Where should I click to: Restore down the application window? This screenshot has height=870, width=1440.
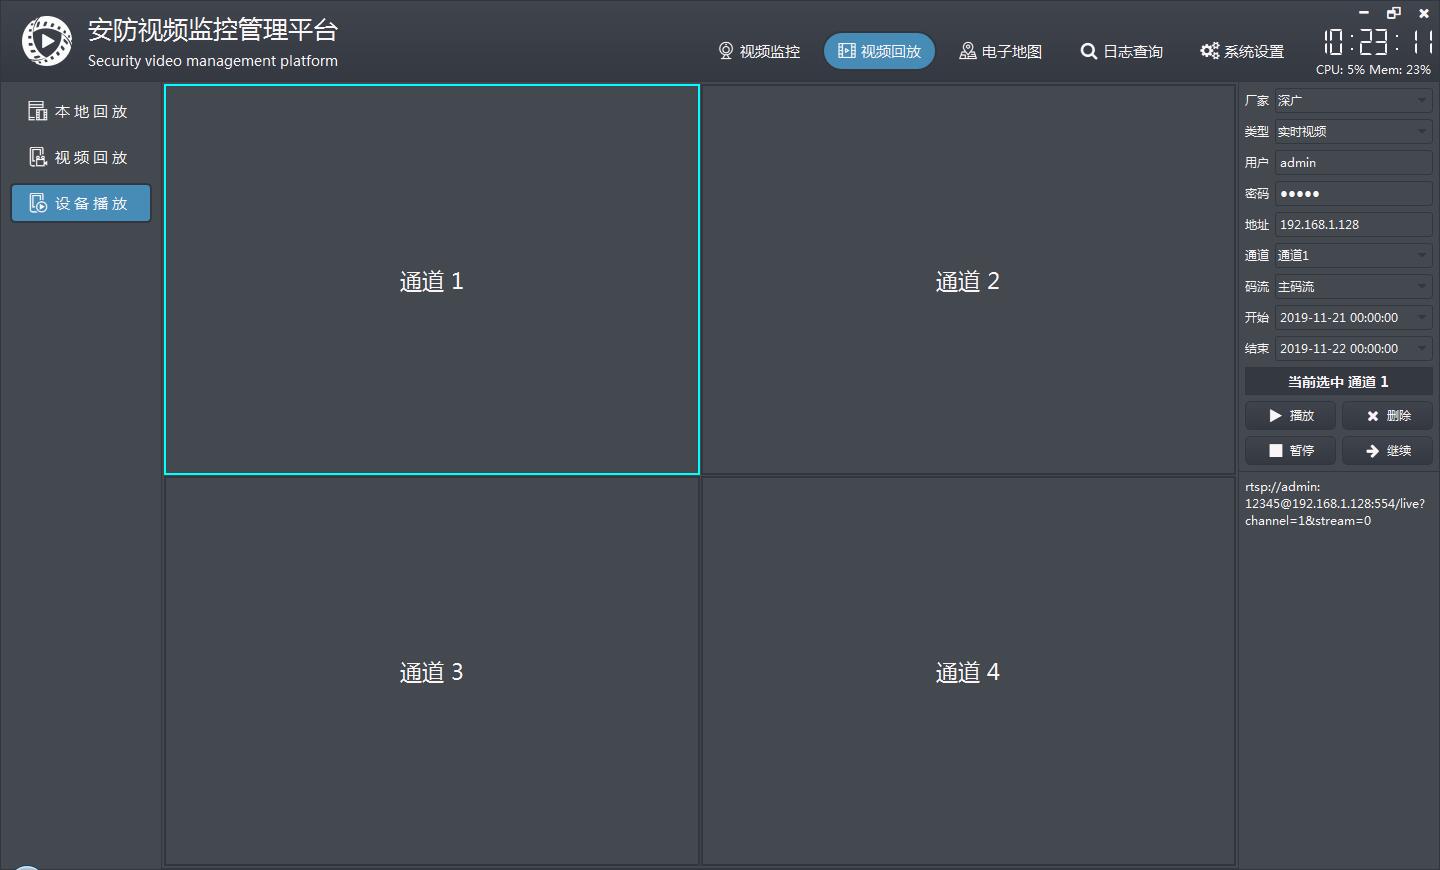pos(1393,13)
